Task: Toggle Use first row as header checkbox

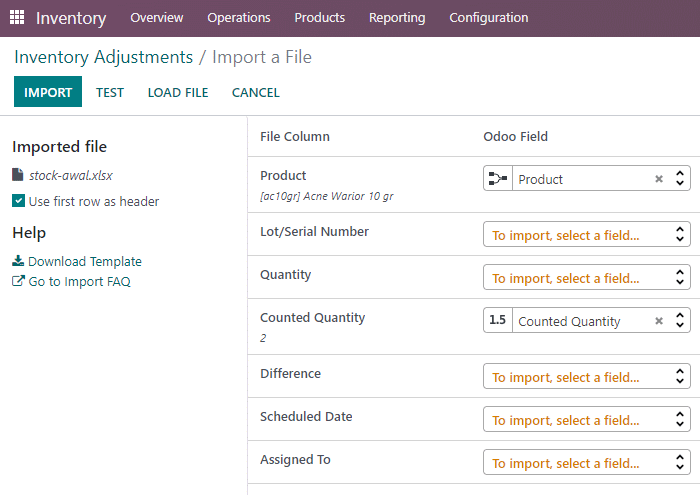Action: coord(18,201)
